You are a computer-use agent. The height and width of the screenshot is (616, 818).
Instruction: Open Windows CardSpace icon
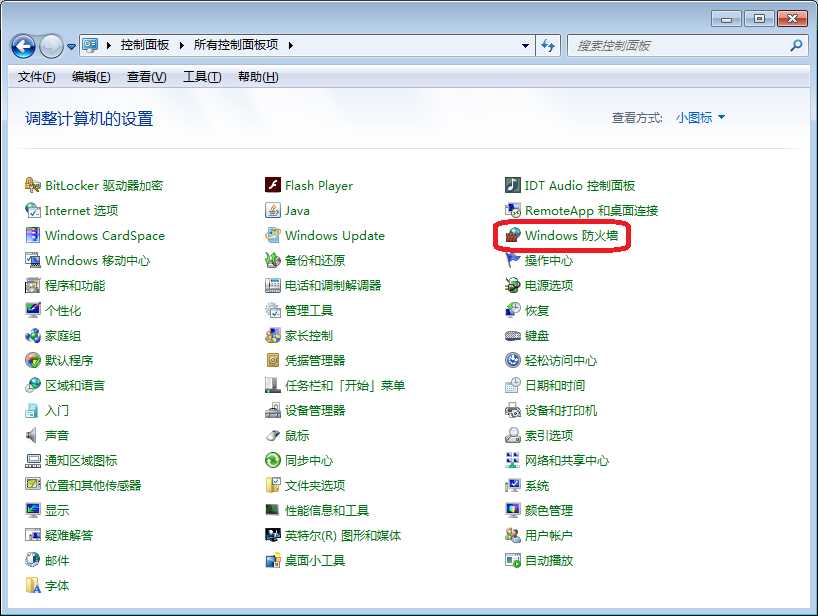pos(33,235)
